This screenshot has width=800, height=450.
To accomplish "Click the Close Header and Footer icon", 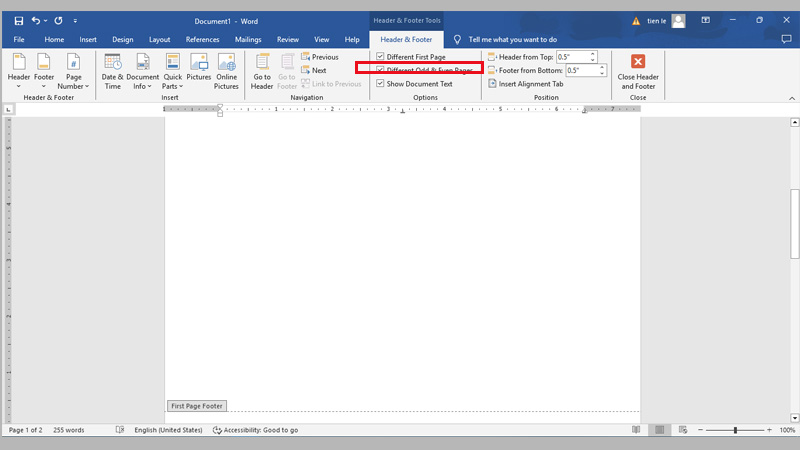I will click(x=638, y=62).
